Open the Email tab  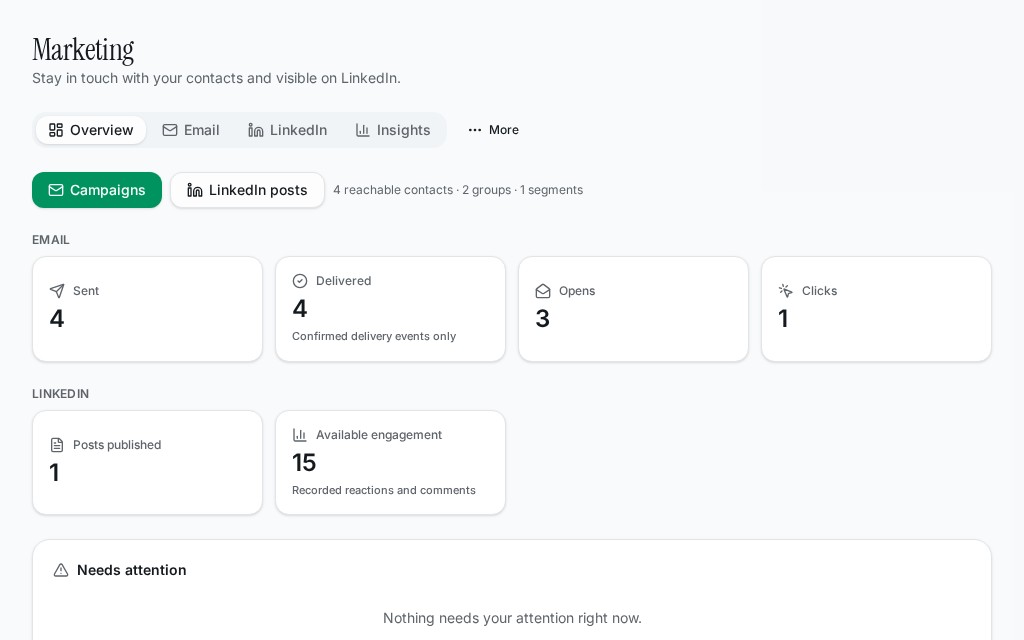191,130
